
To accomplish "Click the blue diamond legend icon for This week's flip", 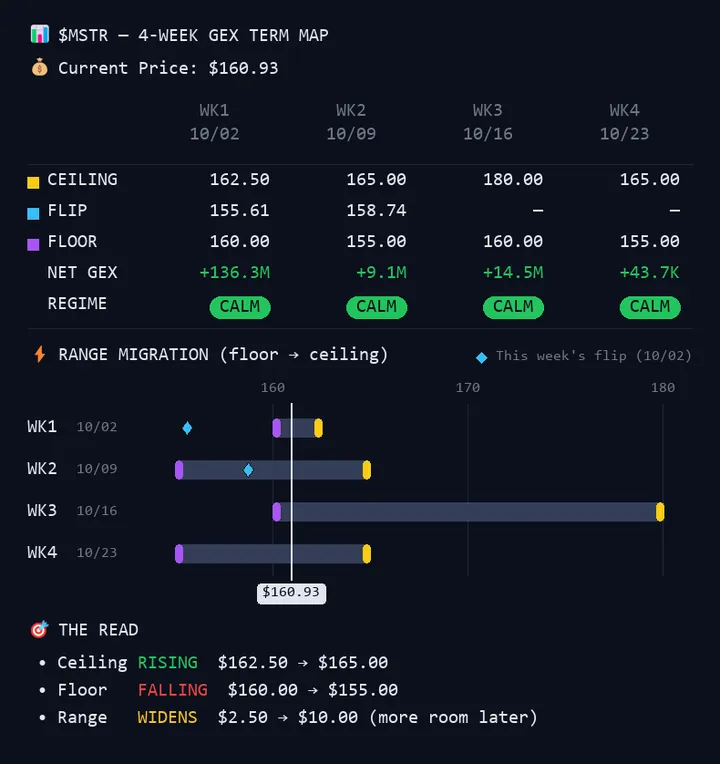I will tap(481, 358).
